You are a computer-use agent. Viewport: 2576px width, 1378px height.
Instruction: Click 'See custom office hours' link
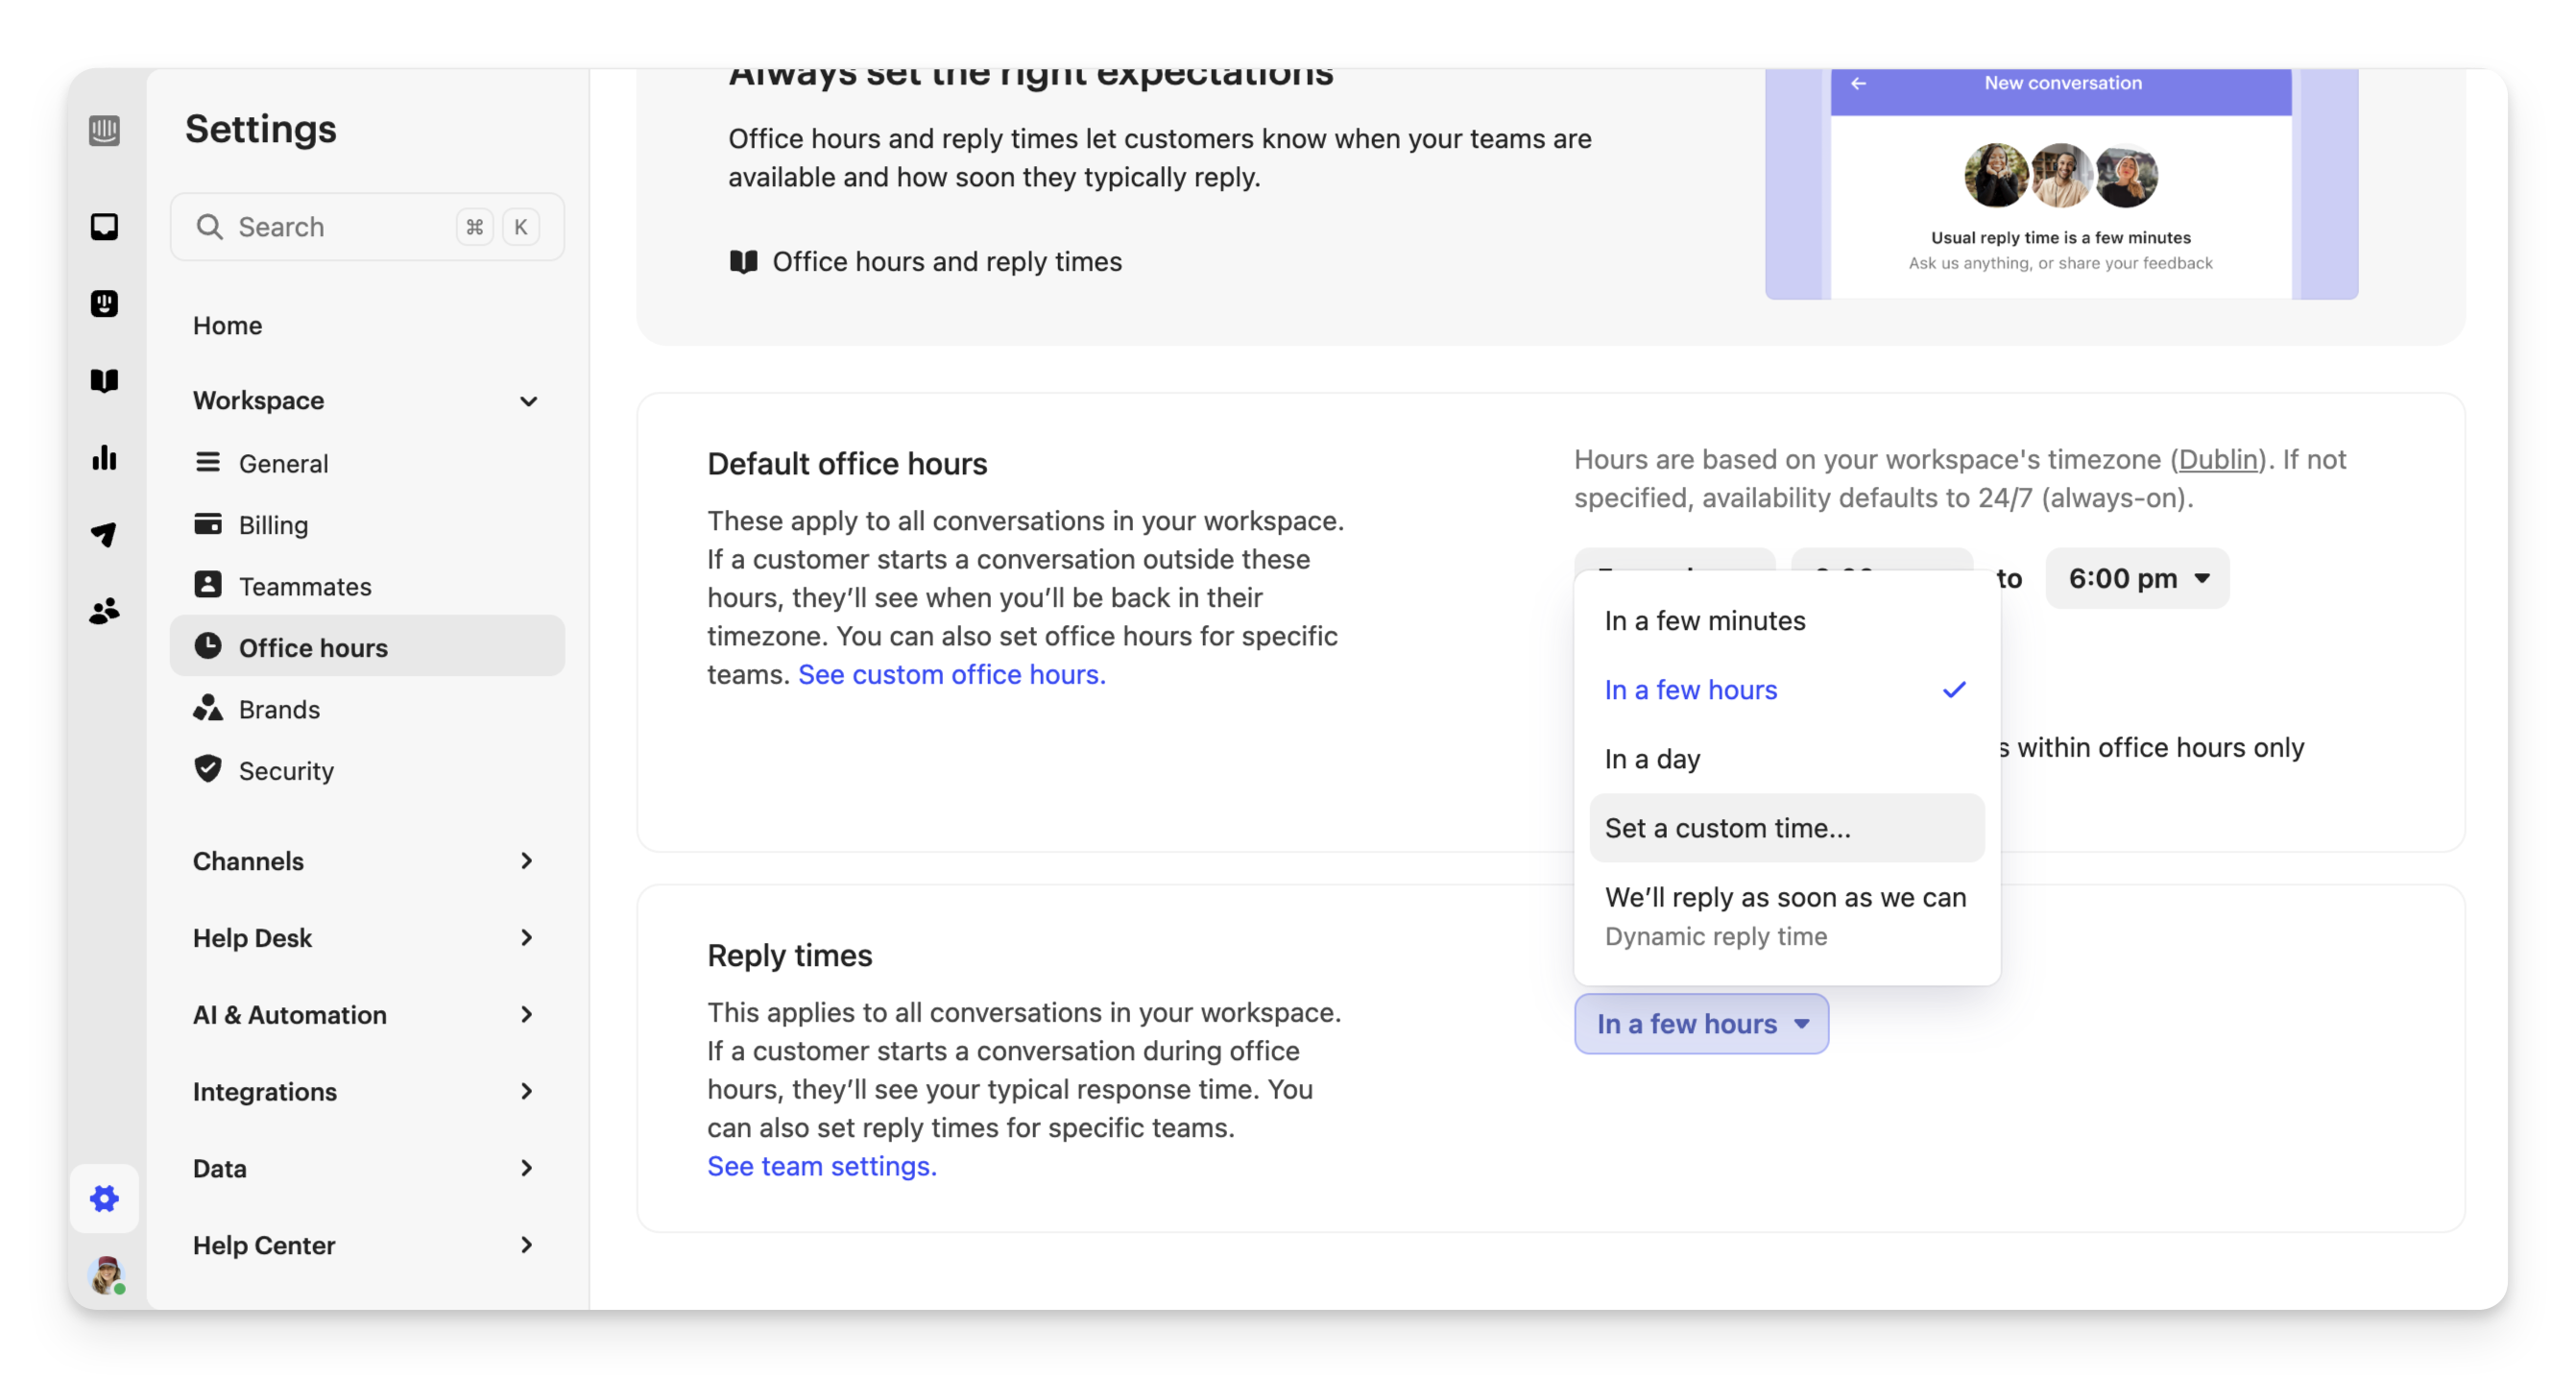point(951,675)
